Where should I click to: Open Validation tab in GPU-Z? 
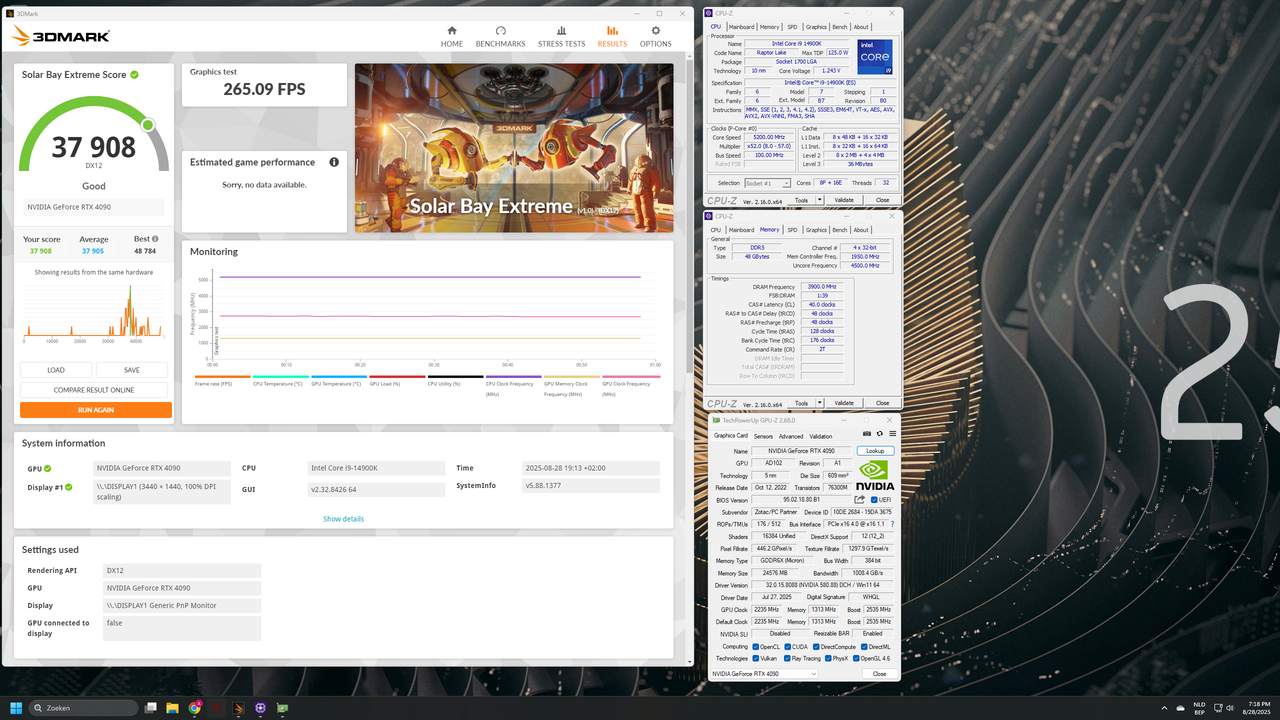[820, 436]
